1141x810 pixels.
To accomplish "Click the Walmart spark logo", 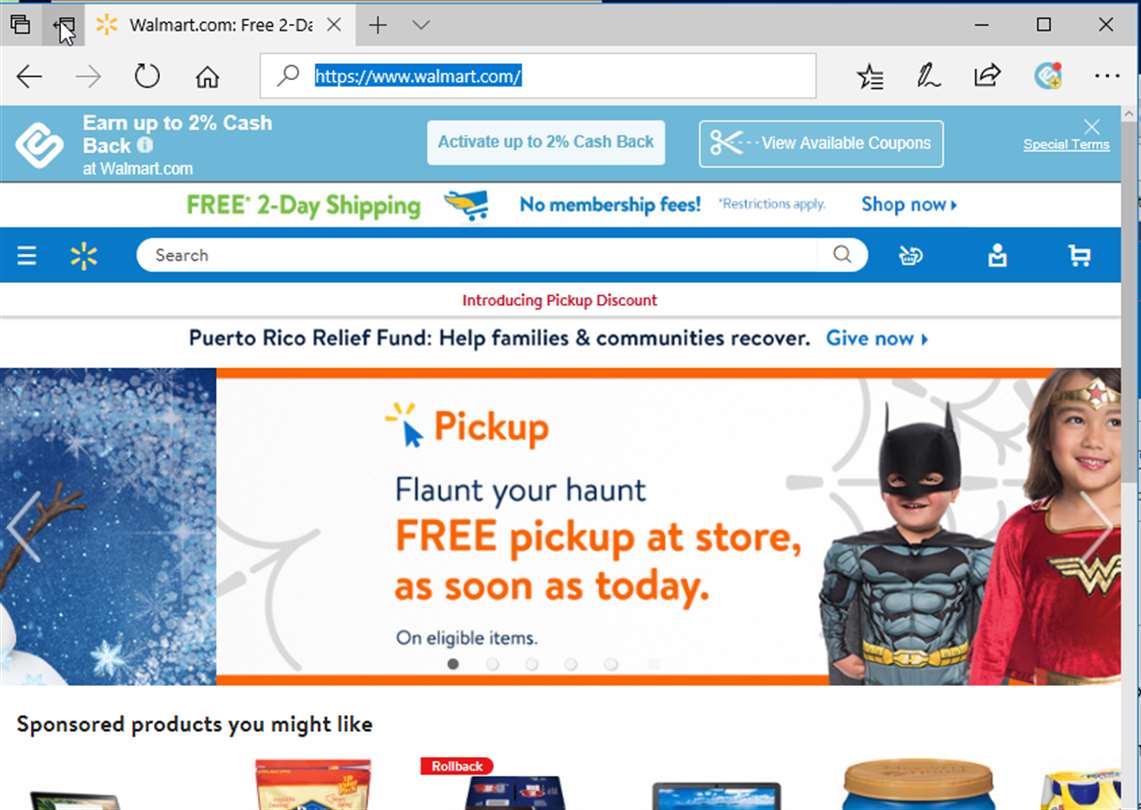I will coord(84,256).
